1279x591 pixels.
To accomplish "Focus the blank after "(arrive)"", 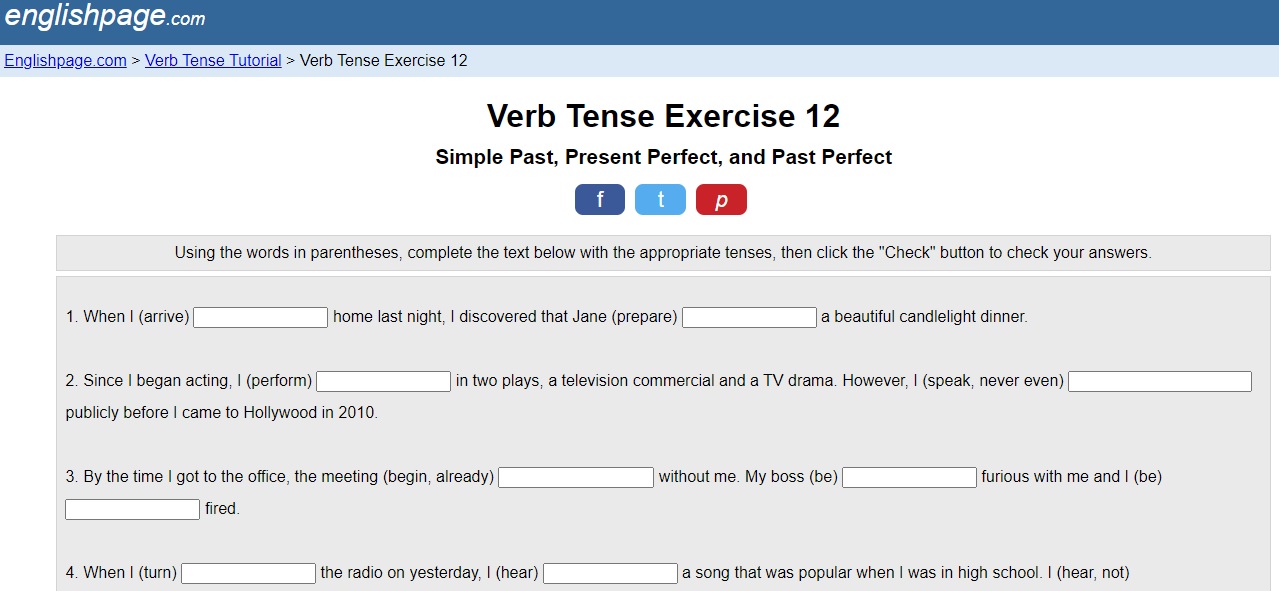I will (260, 317).
